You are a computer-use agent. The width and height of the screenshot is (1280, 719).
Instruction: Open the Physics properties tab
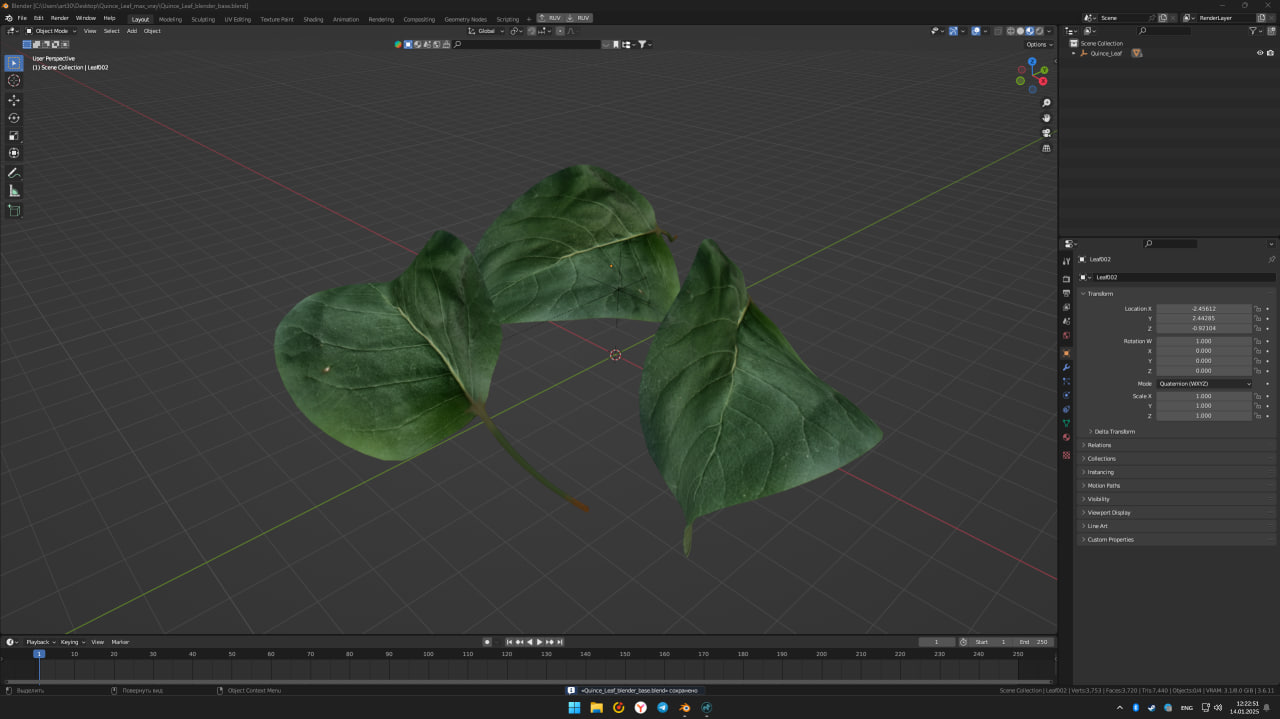click(x=1066, y=395)
